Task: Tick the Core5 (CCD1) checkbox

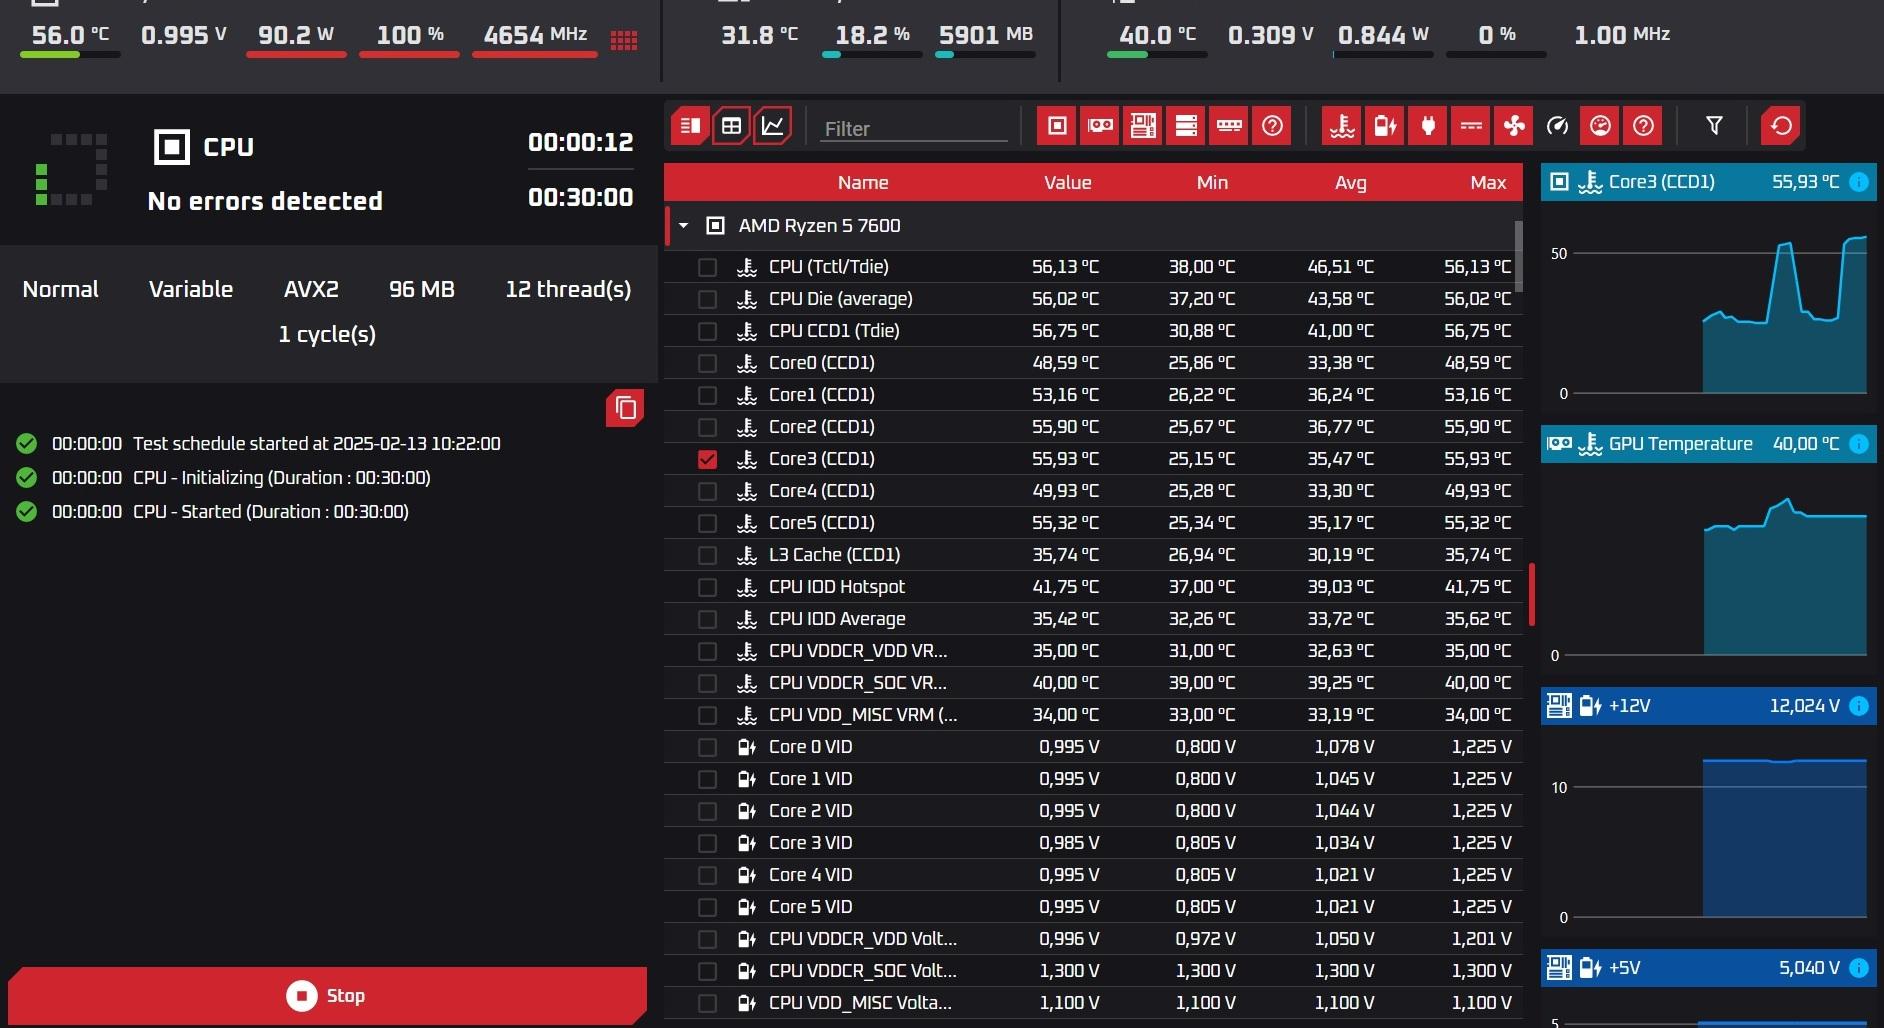Action: (707, 523)
